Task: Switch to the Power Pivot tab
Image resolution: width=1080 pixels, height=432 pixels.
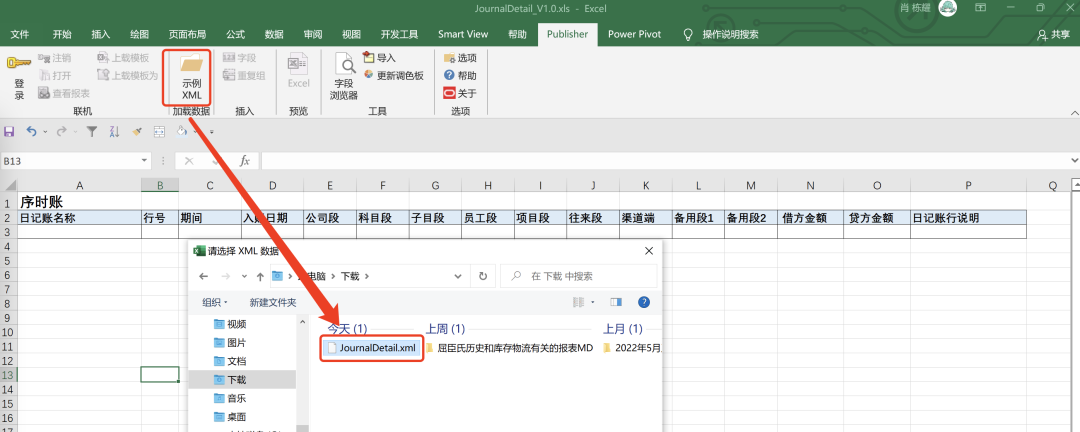Action: click(x=634, y=34)
